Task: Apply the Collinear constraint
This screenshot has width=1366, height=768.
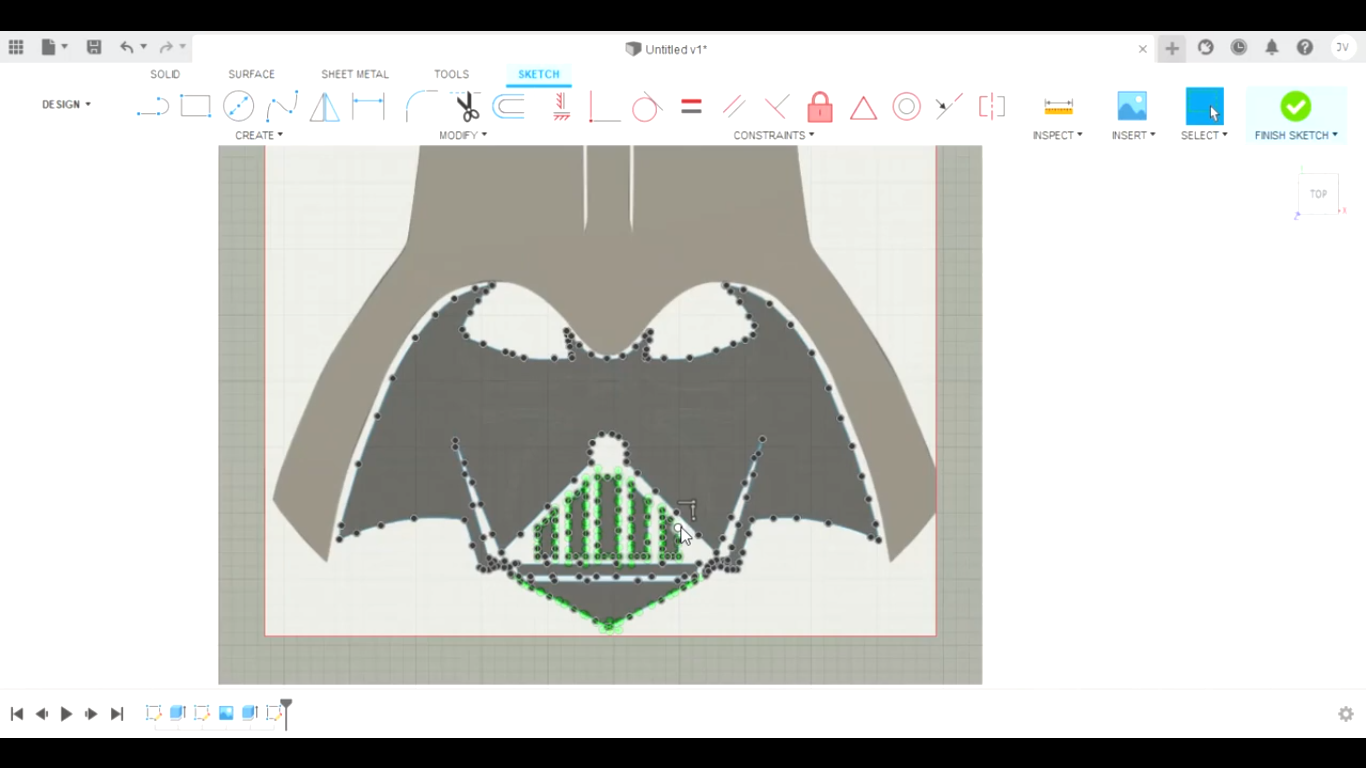Action: 949,106
